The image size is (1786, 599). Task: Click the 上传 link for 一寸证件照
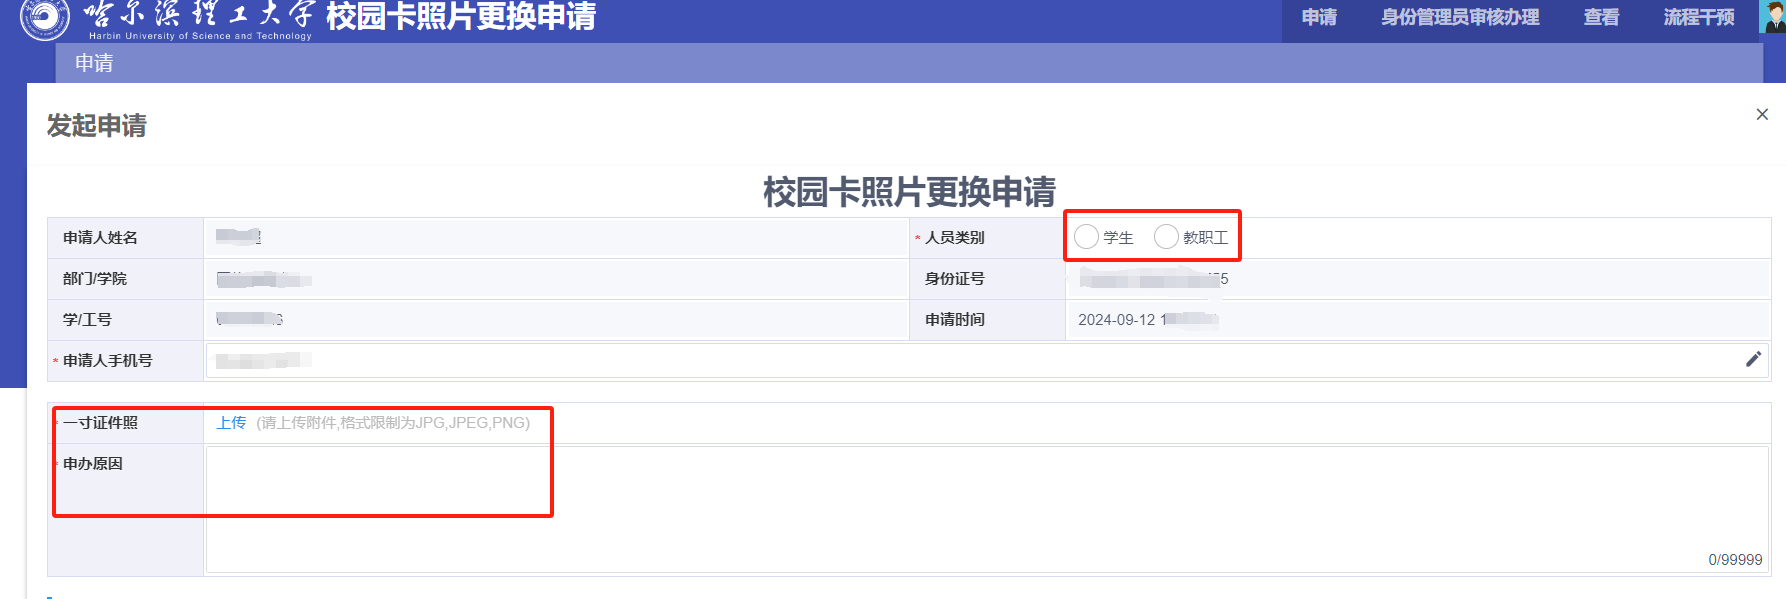click(x=231, y=423)
